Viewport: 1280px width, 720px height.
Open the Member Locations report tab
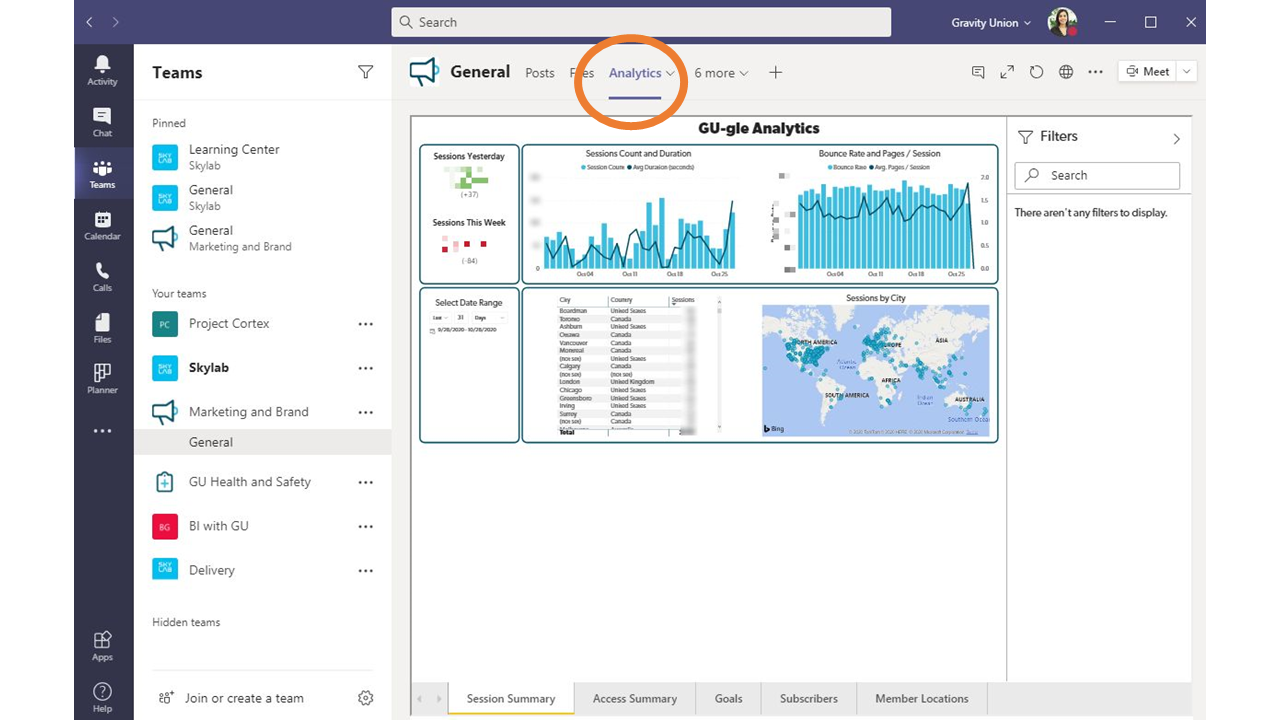click(922, 698)
